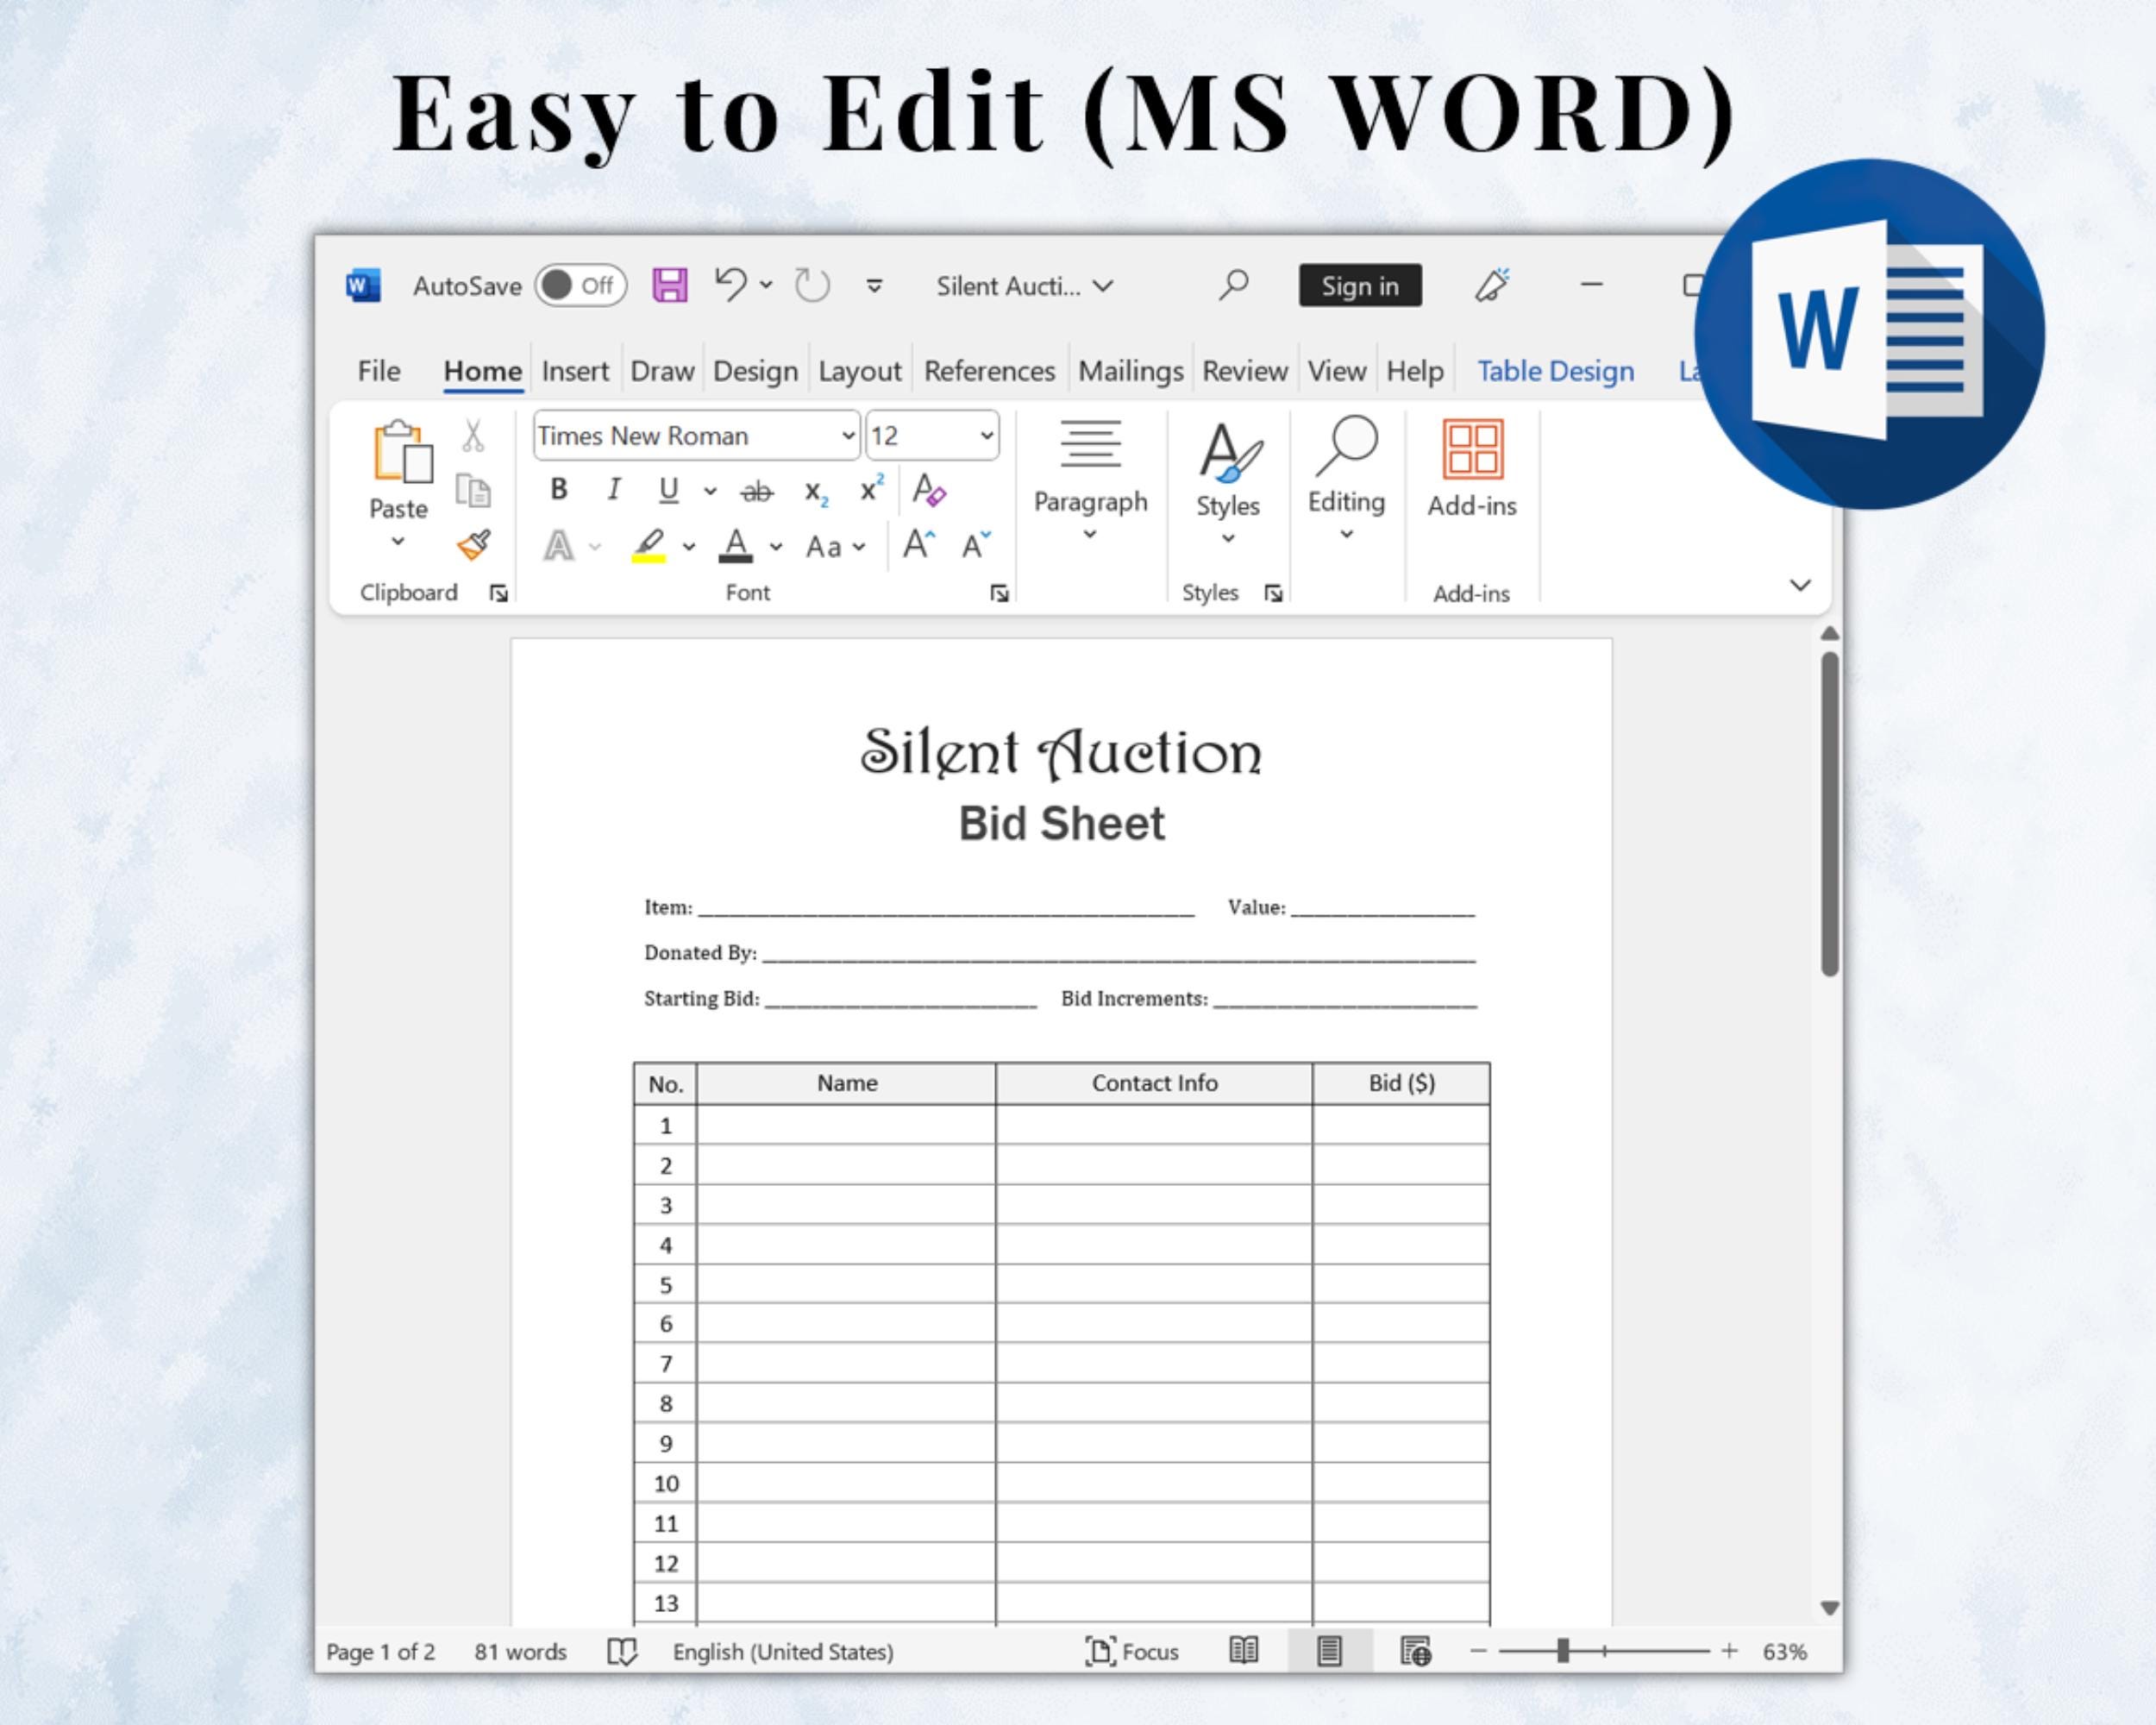Toggle Subscript formatting

tap(816, 492)
